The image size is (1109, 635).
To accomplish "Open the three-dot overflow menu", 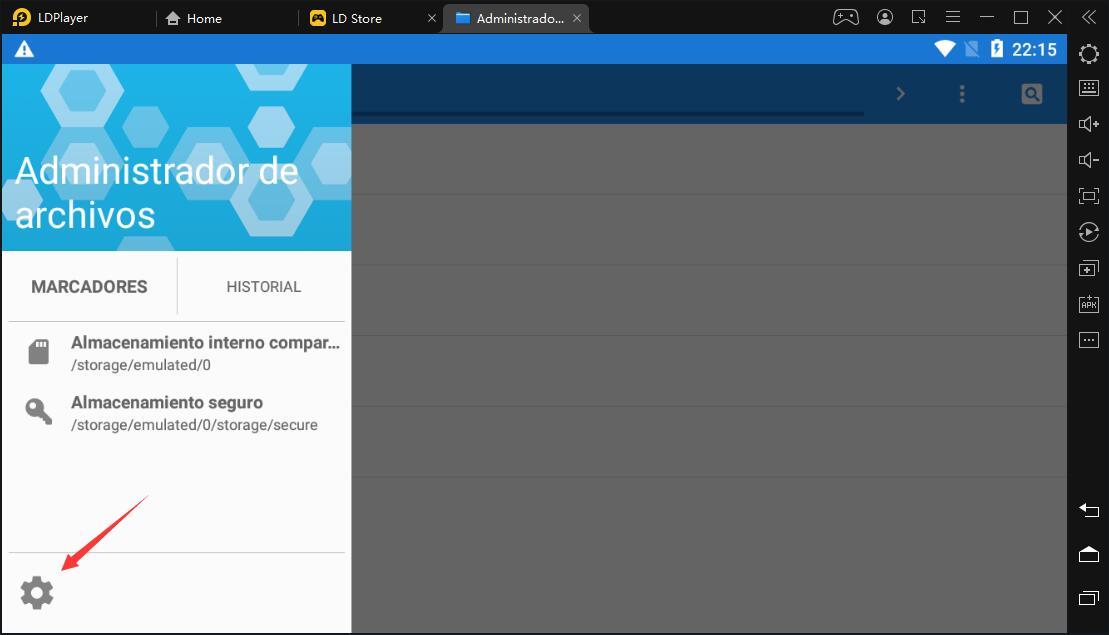I will (962, 94).
